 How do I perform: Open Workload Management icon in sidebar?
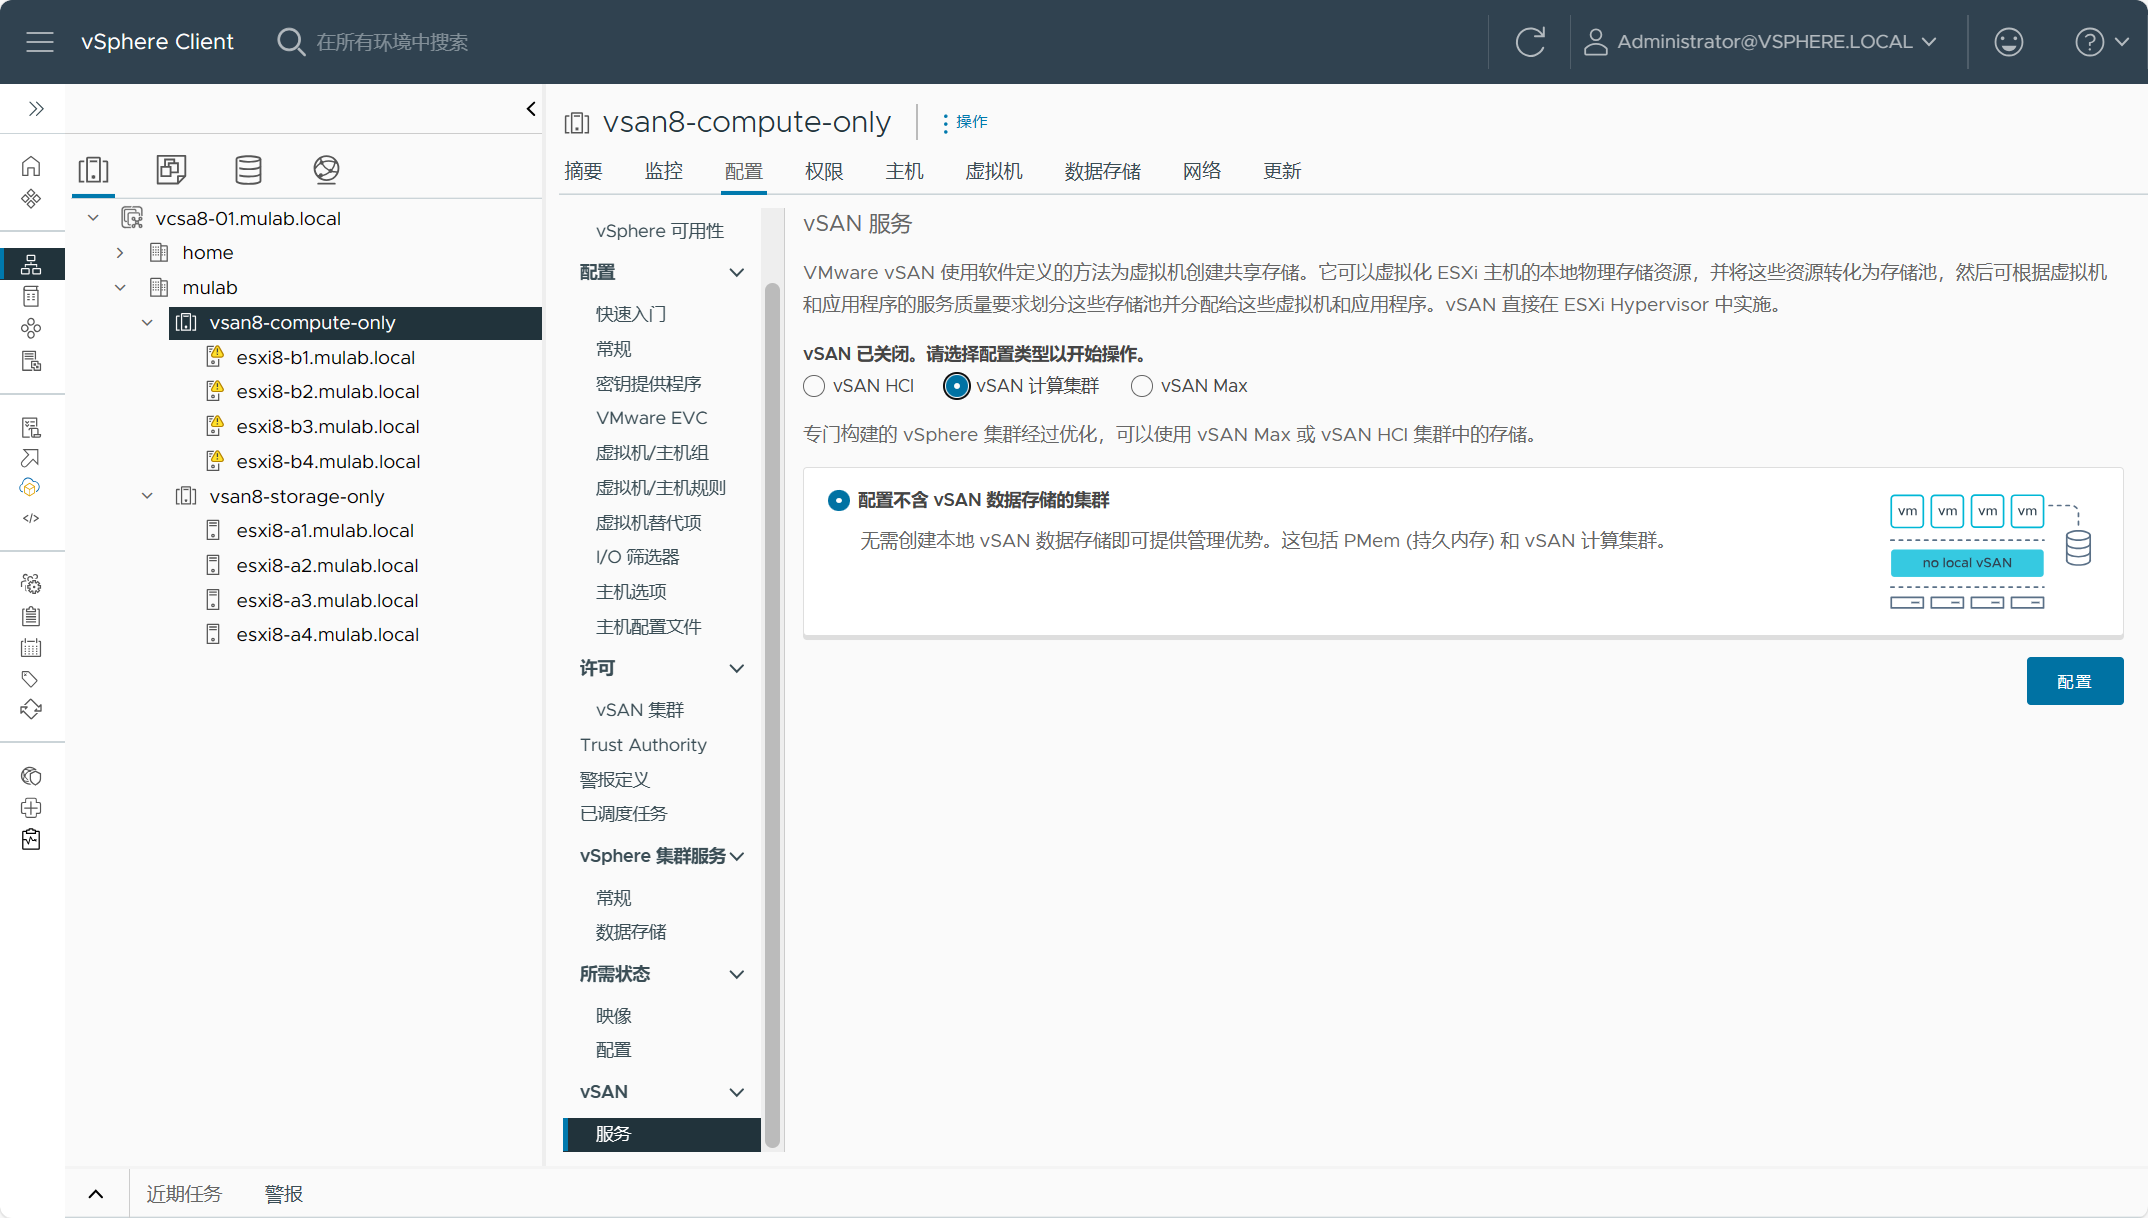[31, 328]
